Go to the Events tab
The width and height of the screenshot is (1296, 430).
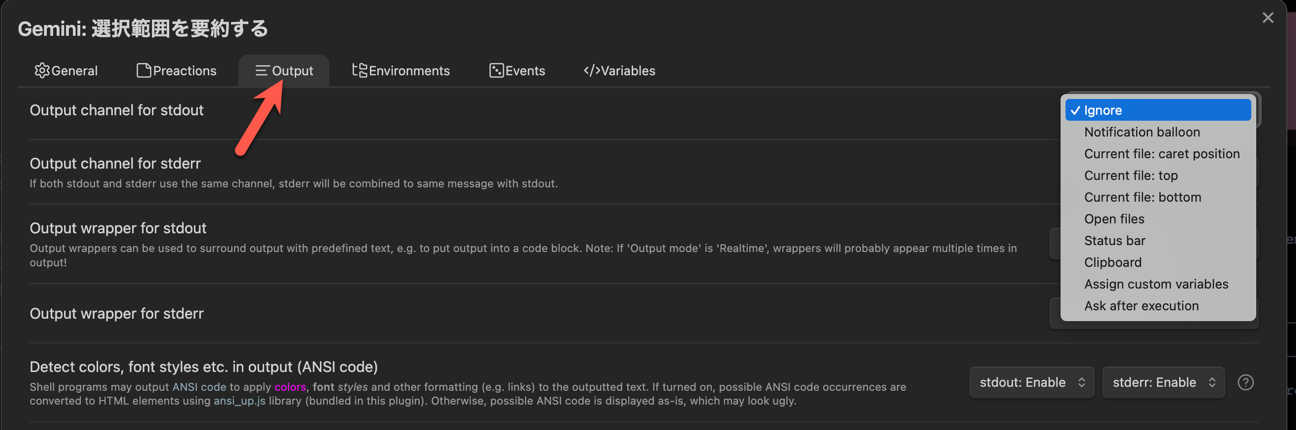tap(517, 71)
